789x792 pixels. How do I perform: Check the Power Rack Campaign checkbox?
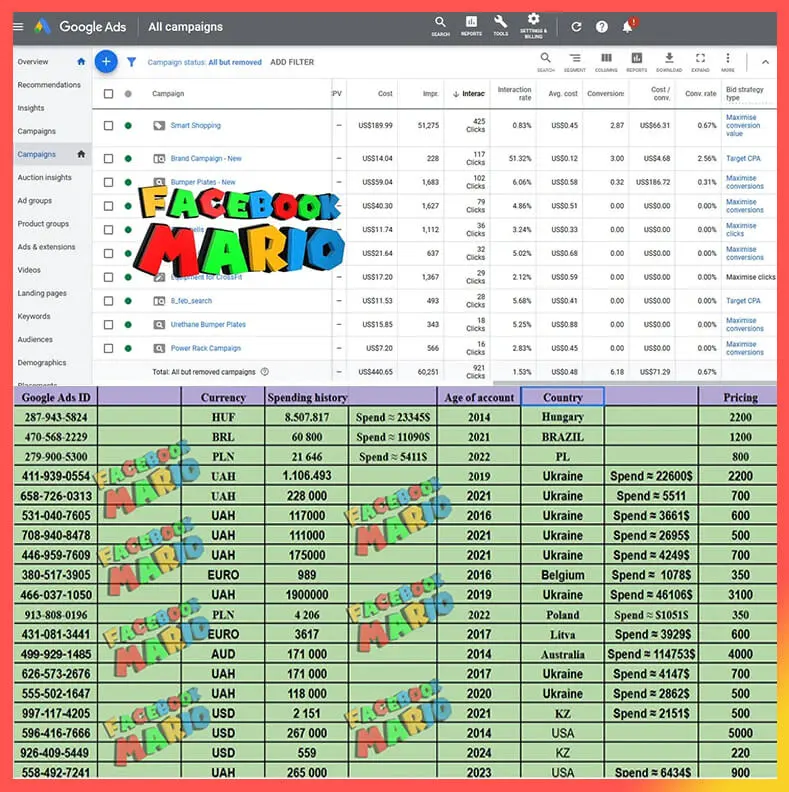[x=108, y=348]
